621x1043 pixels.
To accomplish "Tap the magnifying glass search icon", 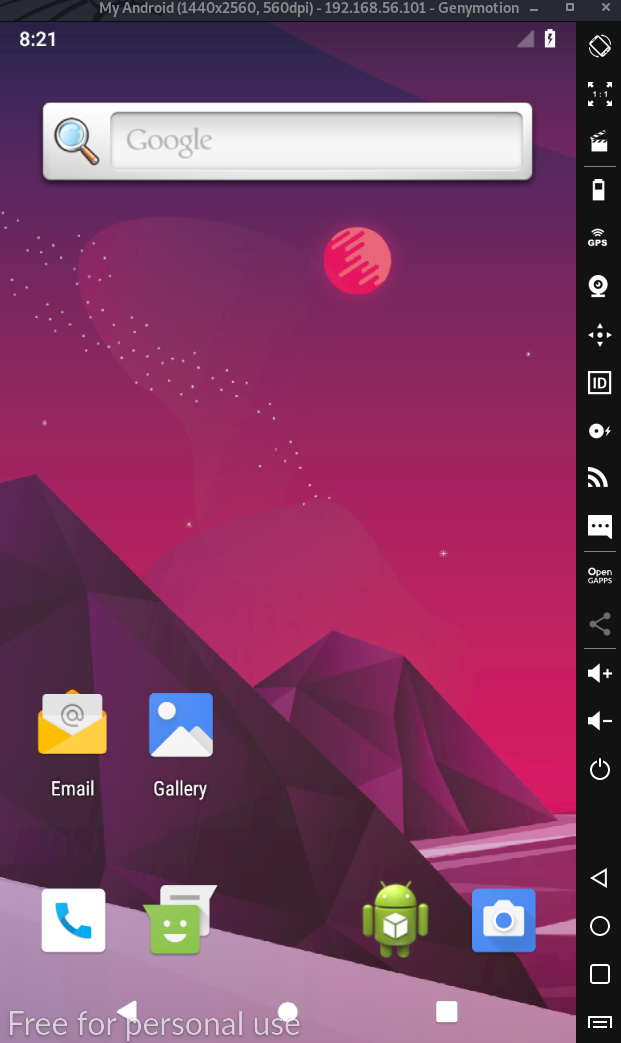I will click(76, 141).
